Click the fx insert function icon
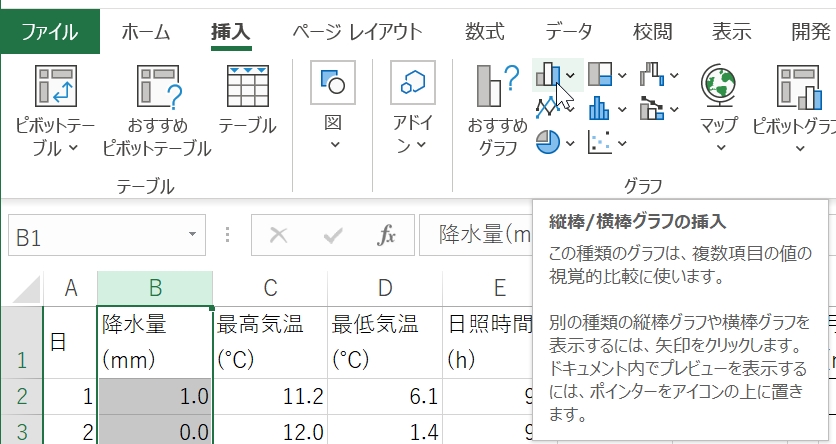Screen dimensions: 836x444 [x=386, y=235]
